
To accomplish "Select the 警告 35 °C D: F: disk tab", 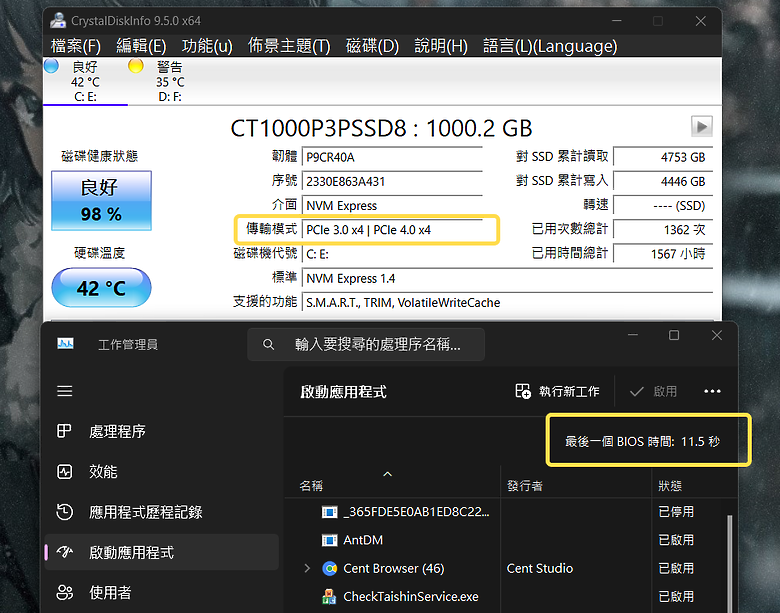I will click(x=170, y=81).
